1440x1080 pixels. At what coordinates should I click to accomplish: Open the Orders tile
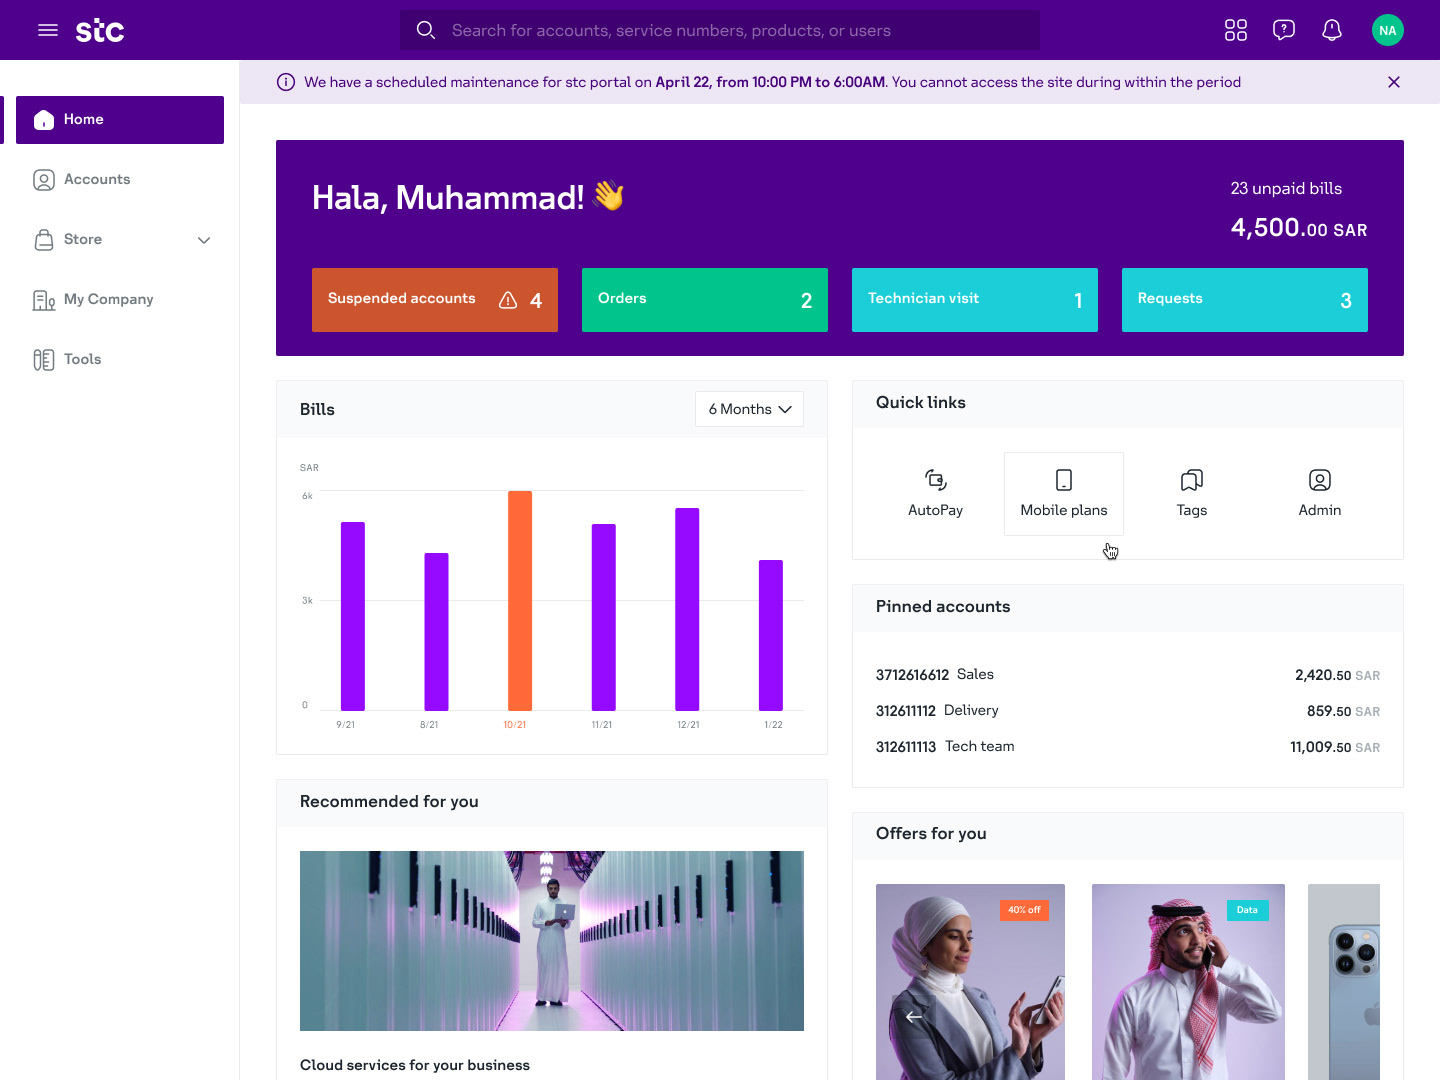[705, 300]
